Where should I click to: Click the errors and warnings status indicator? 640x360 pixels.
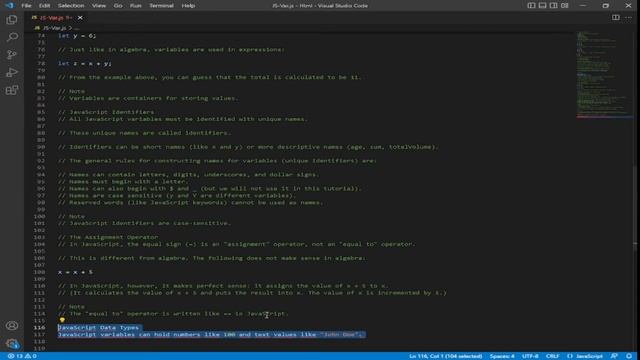(x=22, y=356)
